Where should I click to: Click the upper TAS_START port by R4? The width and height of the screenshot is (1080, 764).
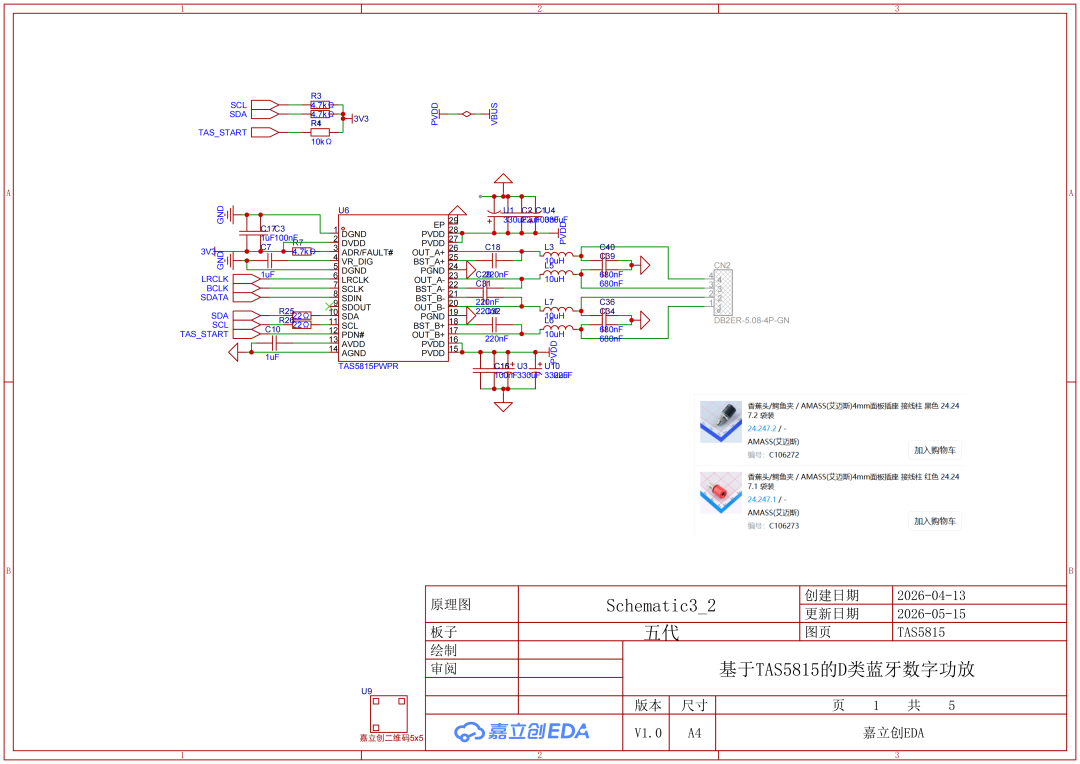point(265,132)
